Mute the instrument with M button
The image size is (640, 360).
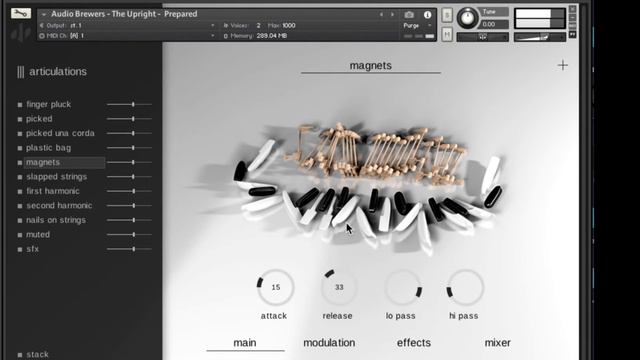[x=447, y=35]
